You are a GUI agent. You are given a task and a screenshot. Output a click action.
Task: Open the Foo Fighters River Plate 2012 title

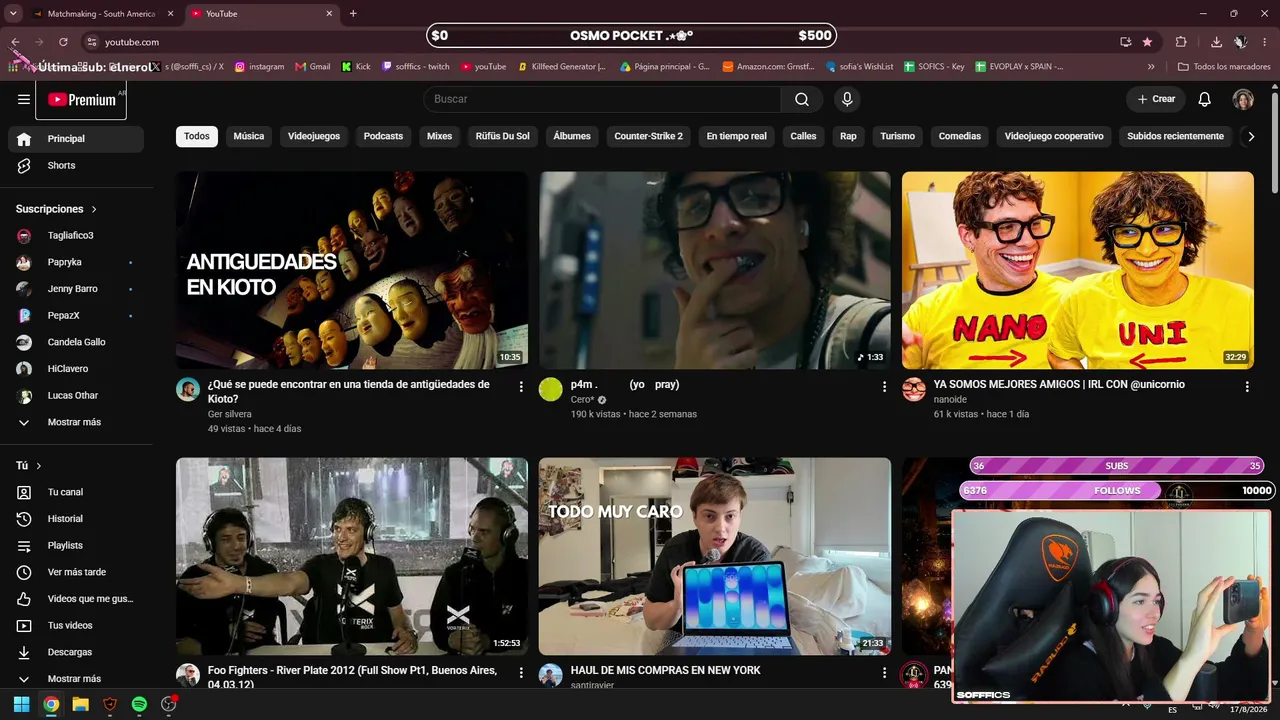coord(352,677)
